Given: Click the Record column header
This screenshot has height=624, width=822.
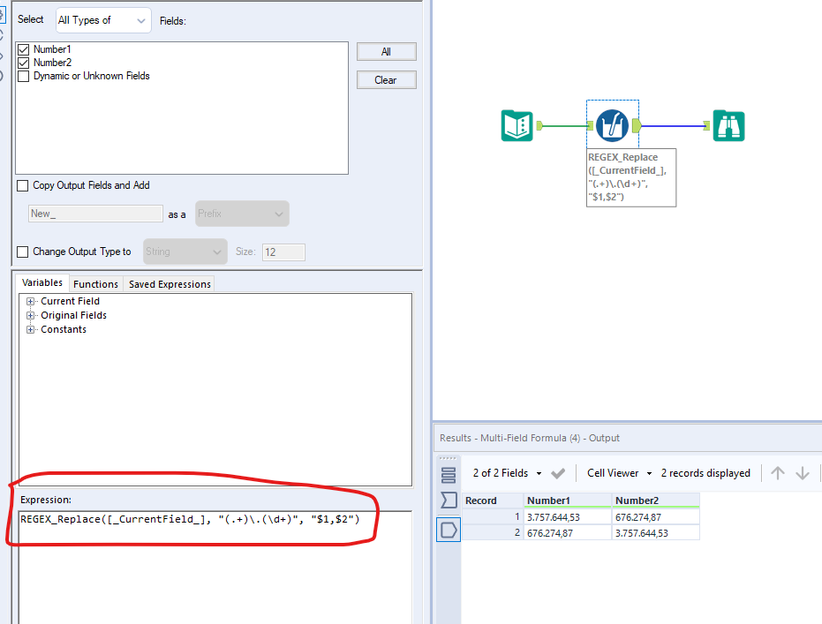Looking at the screenshot, I should tap(492, 501).
